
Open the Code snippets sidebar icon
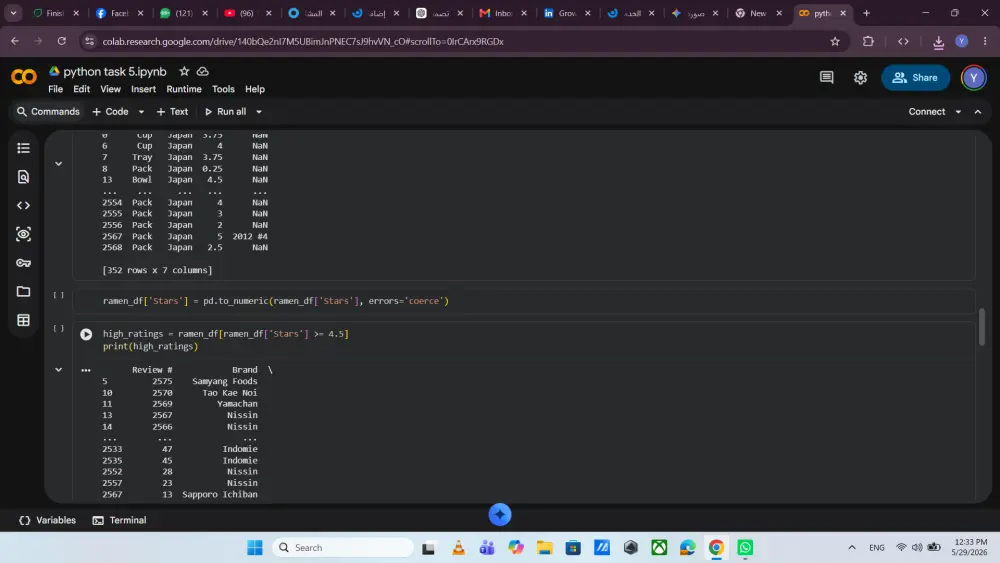tap(24, 205)
